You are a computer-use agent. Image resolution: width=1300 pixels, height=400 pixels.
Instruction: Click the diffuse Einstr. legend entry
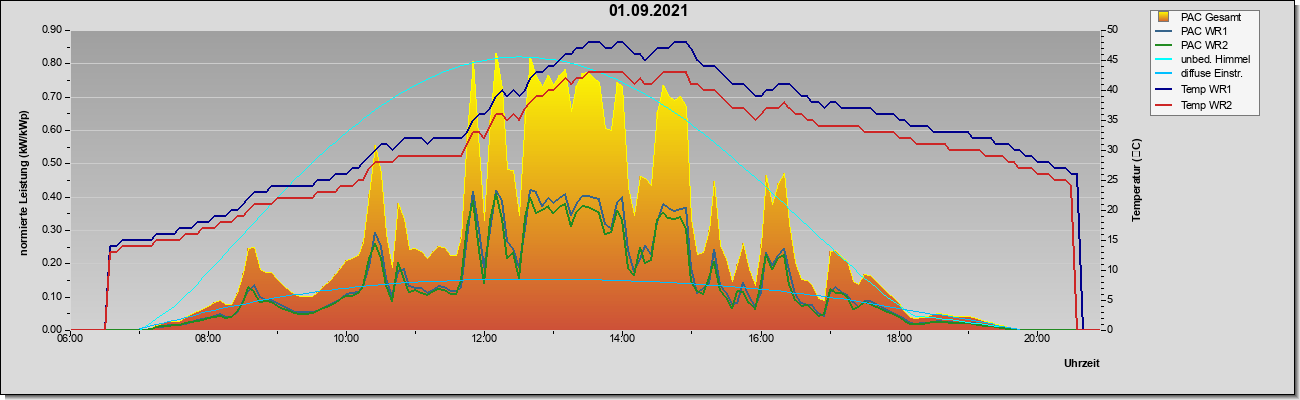pyautogui.click(x=1202, y=74)
